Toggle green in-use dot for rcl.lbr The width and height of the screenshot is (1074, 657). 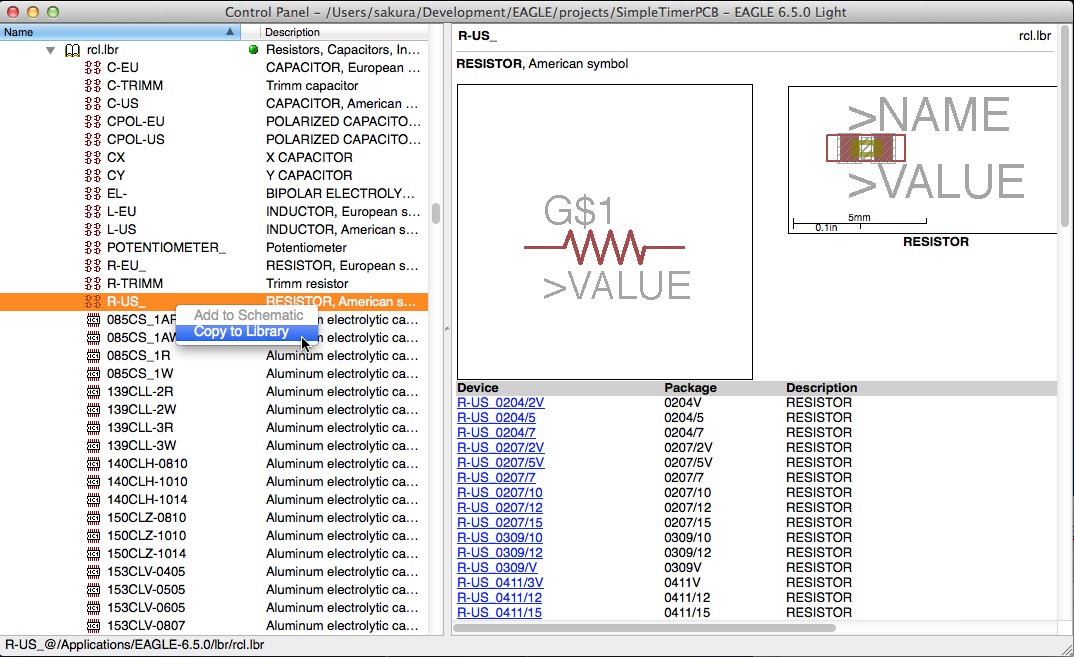pyautogui.click(x=253, y=49)
